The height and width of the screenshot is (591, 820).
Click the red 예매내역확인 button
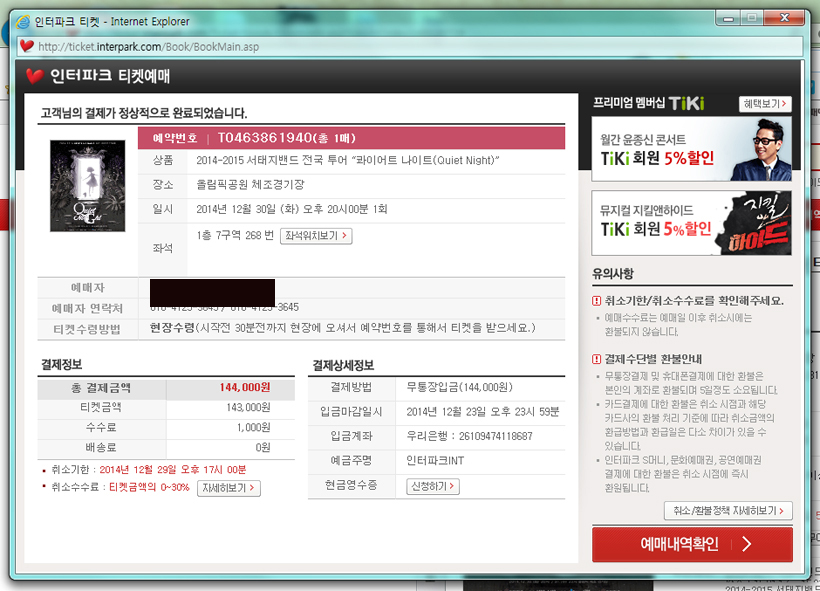point(692,544)
